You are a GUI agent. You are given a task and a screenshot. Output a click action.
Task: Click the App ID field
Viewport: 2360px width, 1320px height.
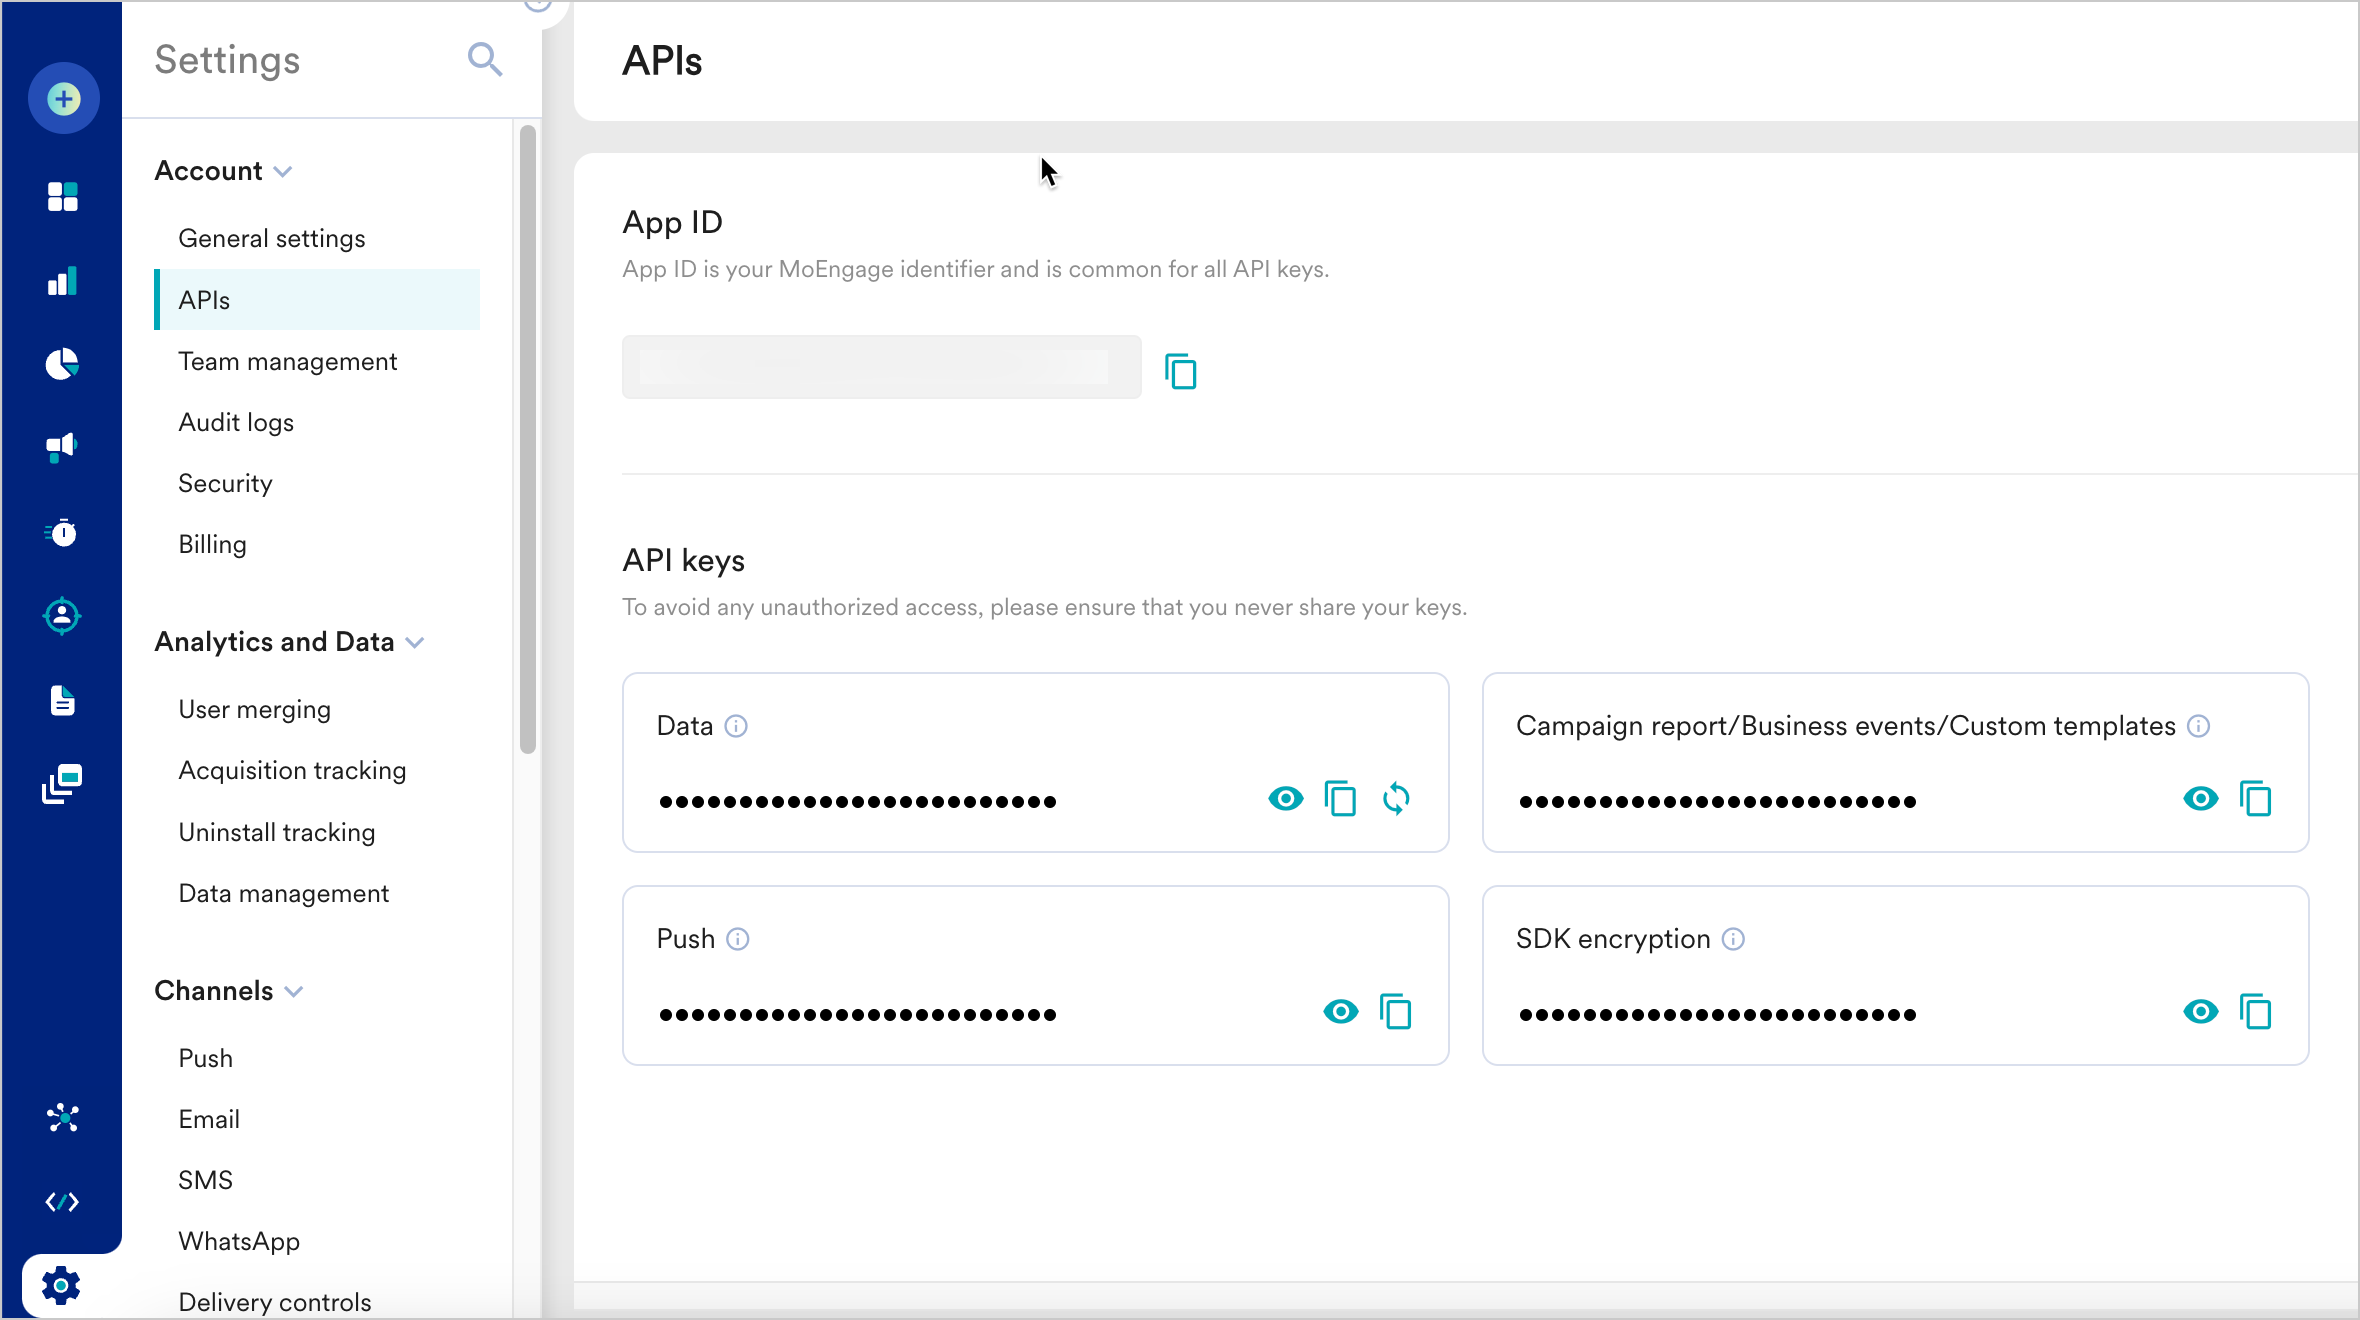click(881, 367)
